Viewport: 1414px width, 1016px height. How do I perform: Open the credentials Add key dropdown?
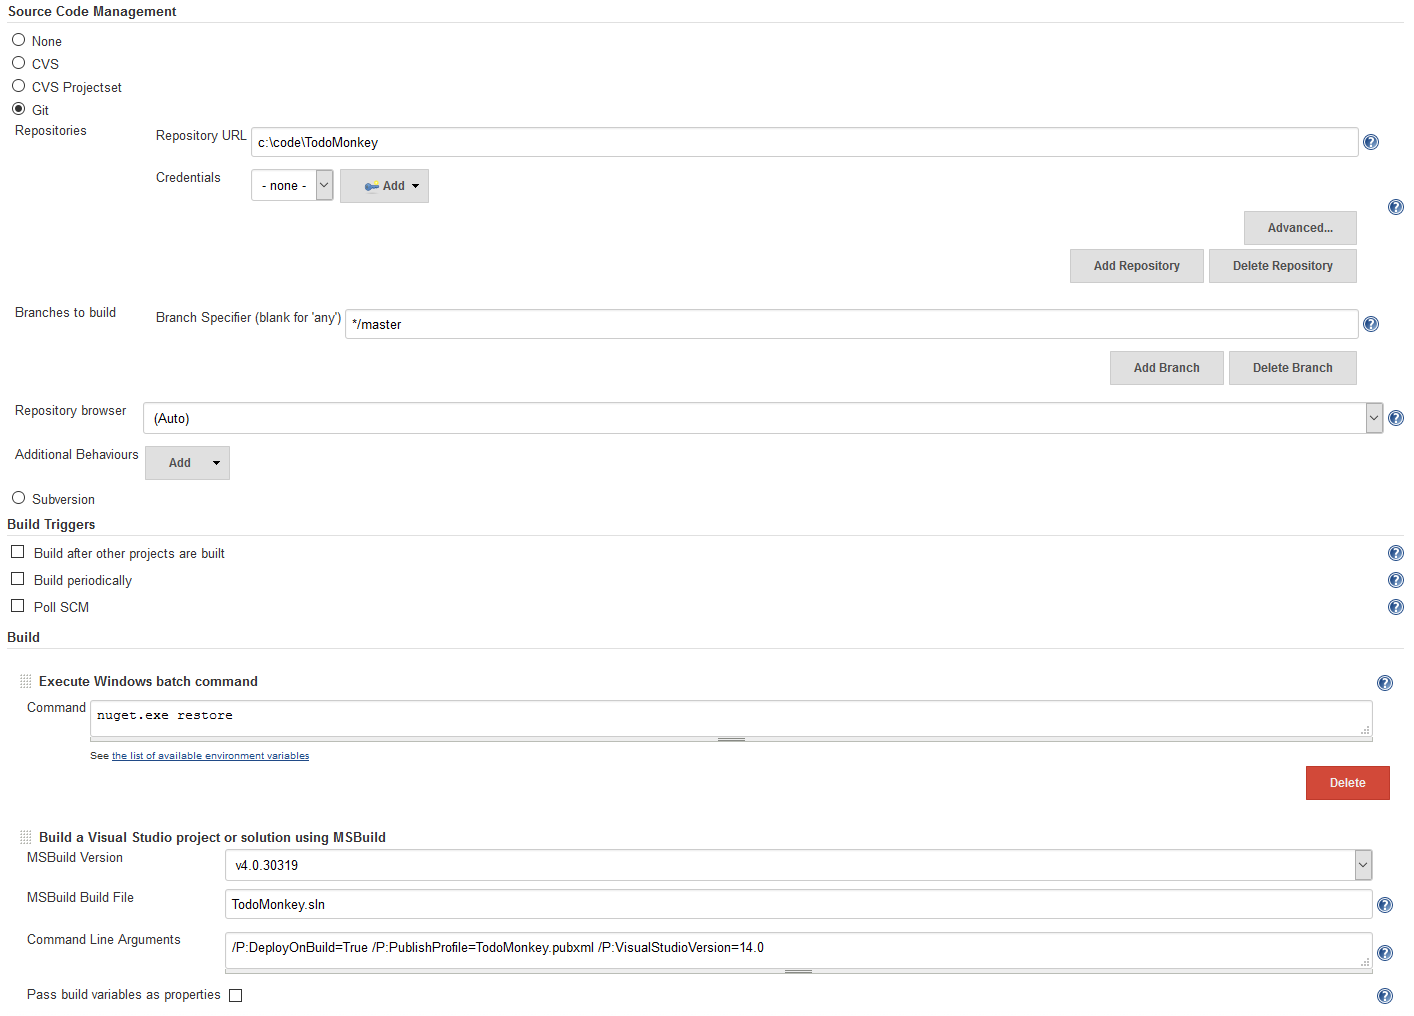tap(384, 186)
